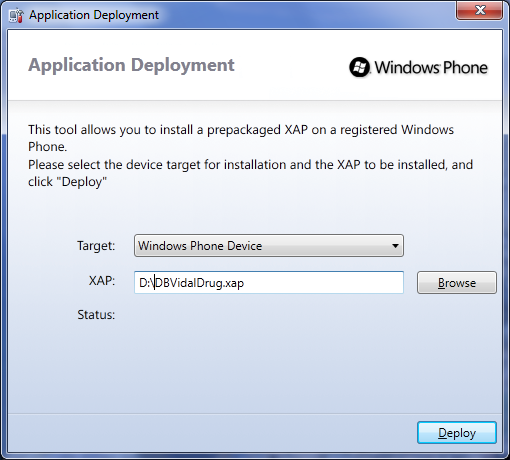Expand the Target device dropdown
The image size is (510, 460).
(269, 246)
